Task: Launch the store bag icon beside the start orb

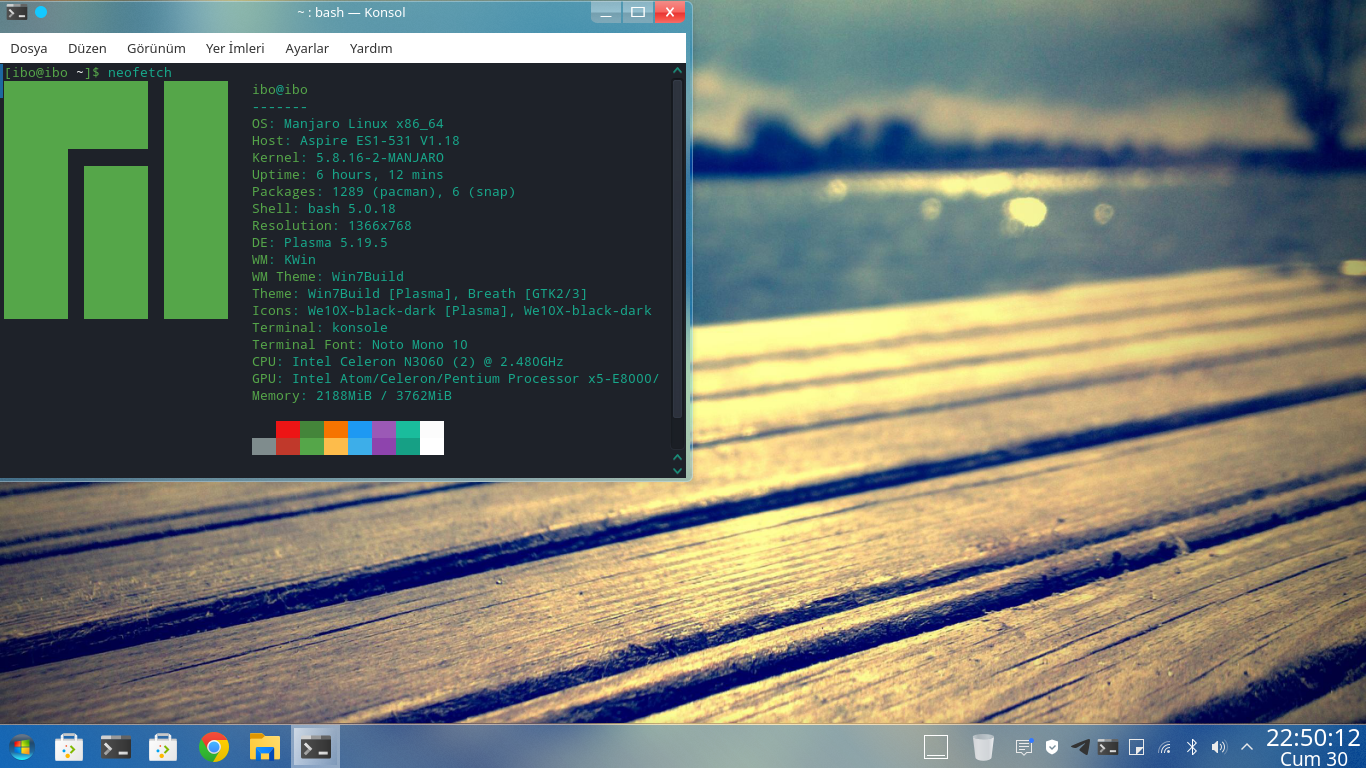Action: (x=68, y=747)
